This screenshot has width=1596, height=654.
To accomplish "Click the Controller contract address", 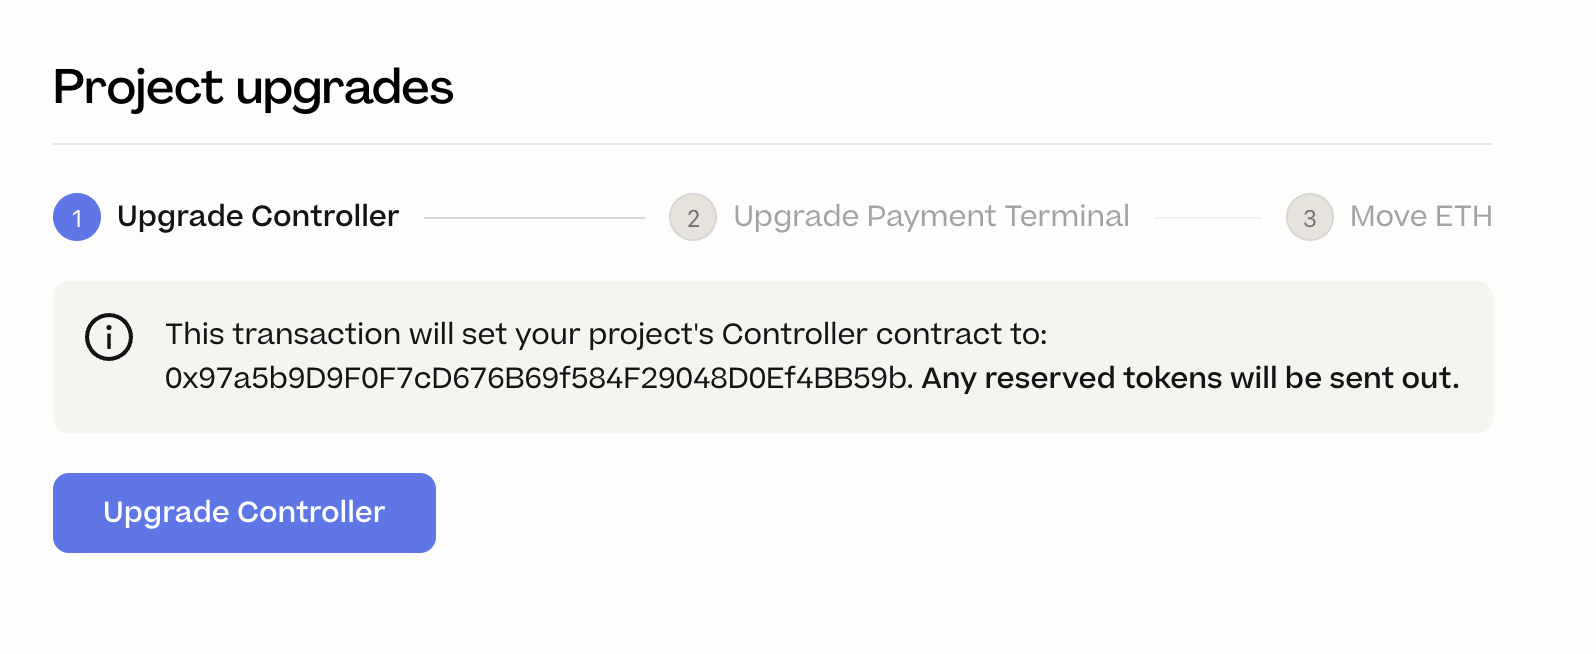I will click(x=536, y=379).
